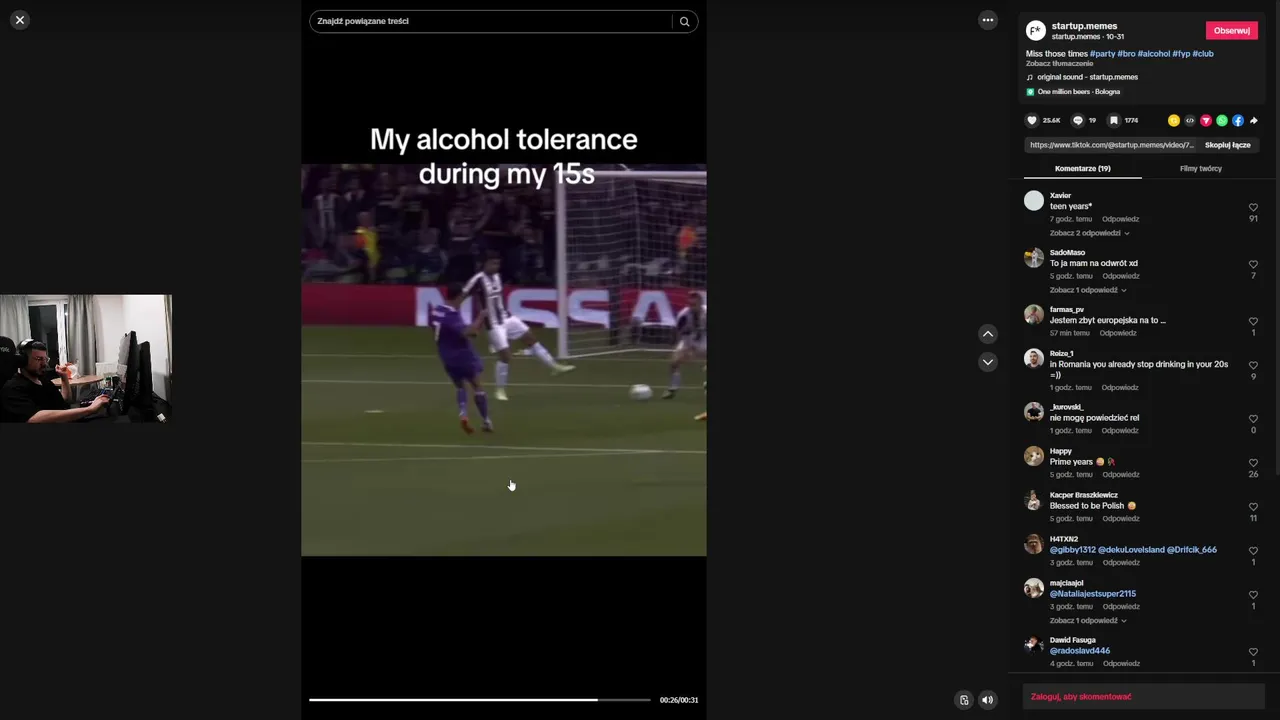Open H4TXN2's profile avatar
The width and height of the screenshot is (1280, 720).
1034,544
